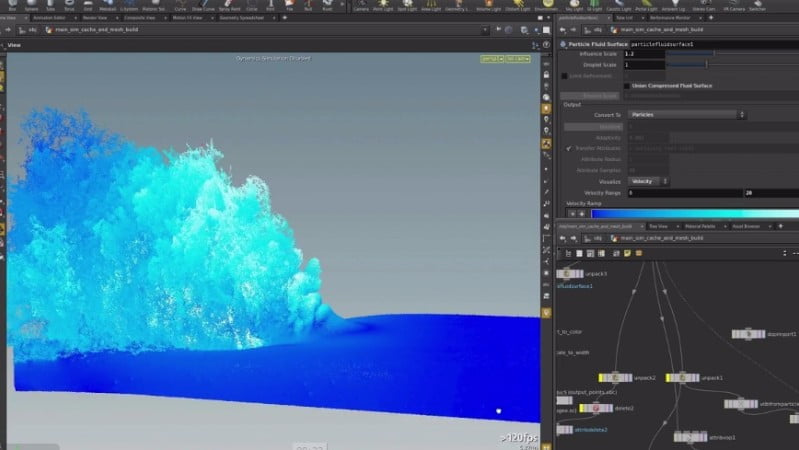Click the Influence Scale value field
This screenshot has width=799, height=450.
click(x=645, y=54)
